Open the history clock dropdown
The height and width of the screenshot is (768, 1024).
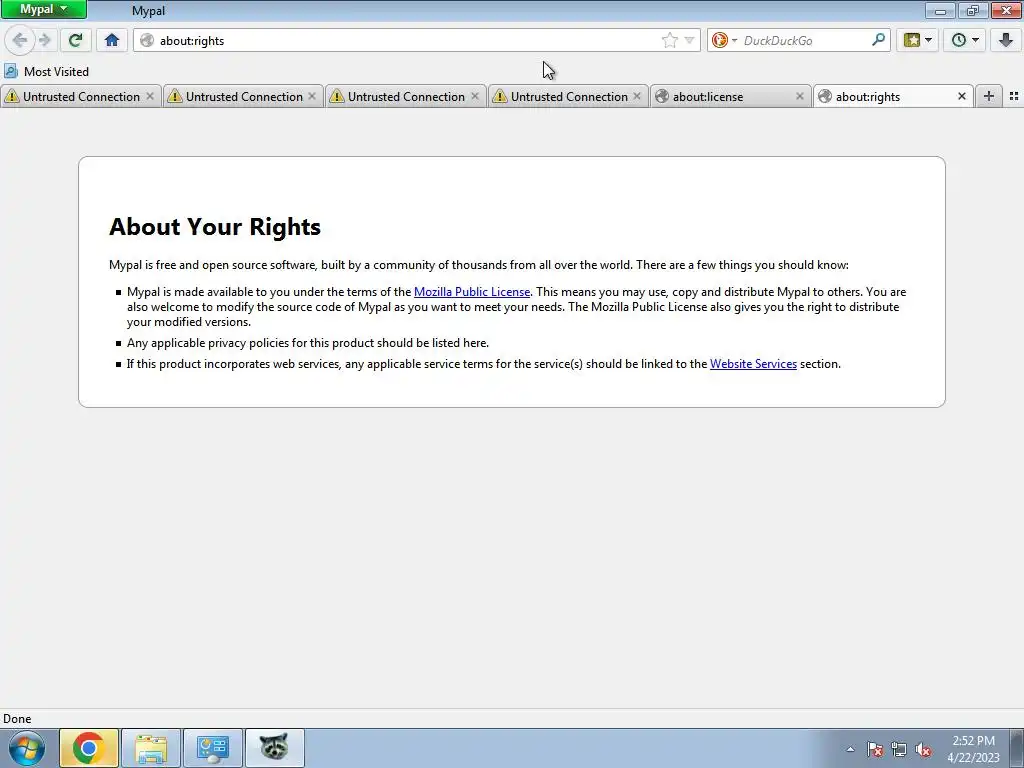point(965,40)
